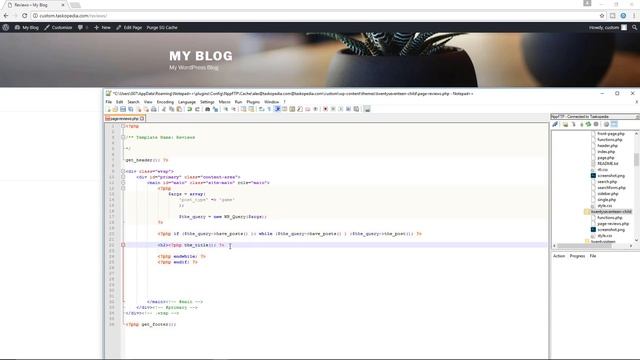The image size is (640, 360).
Task: Click the + New admin bar link
Action: click(x=102, y=27)
